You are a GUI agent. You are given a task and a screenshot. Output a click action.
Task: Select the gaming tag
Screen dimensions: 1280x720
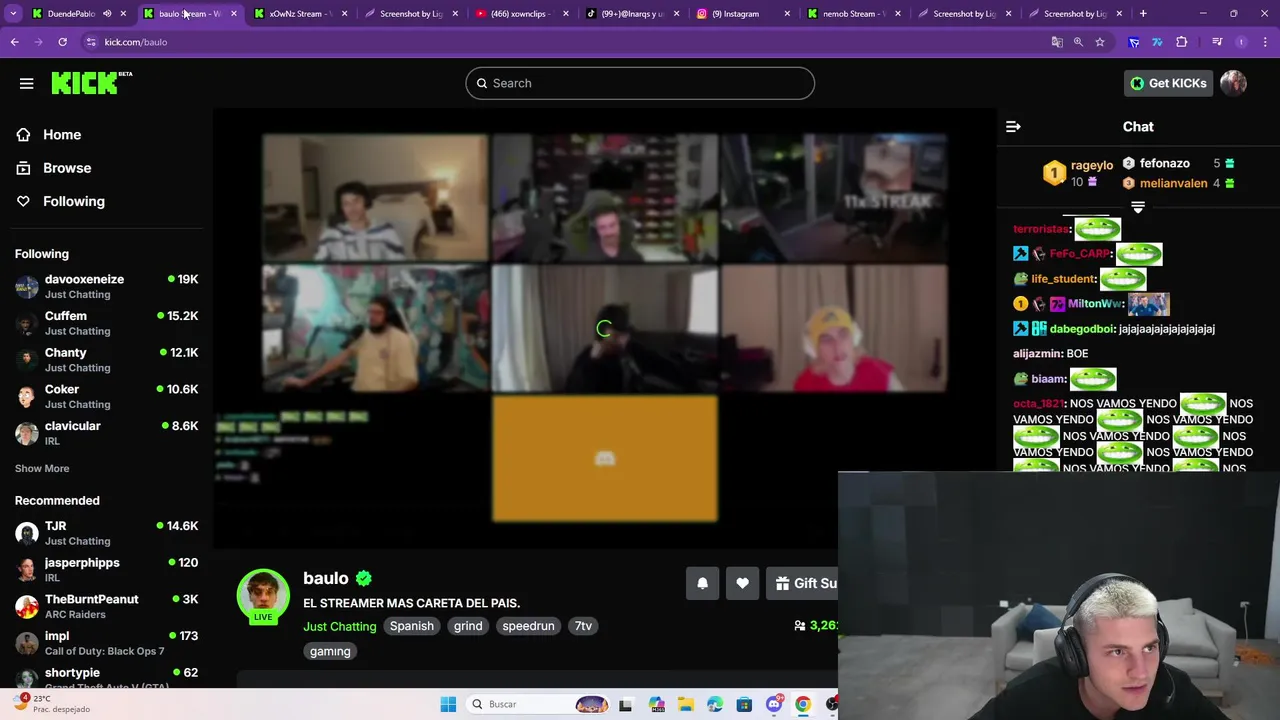click(x=330, y=651)
